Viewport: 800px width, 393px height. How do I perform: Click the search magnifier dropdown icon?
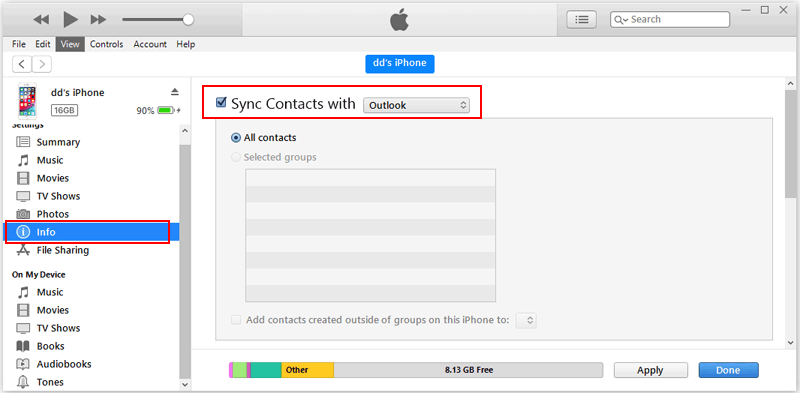(x=621, y=19)
